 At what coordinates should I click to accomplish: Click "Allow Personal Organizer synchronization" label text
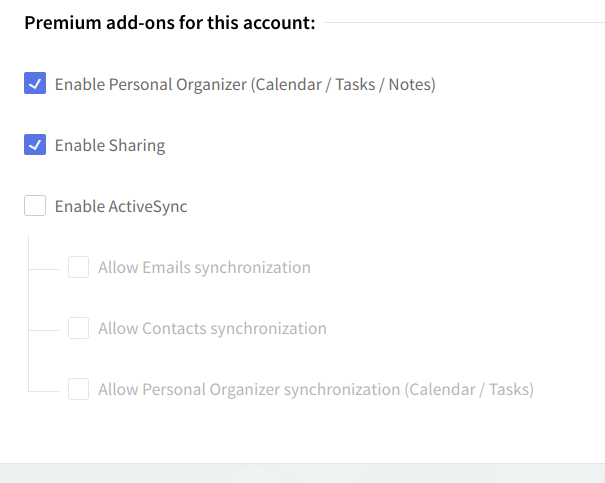point(249,390)
